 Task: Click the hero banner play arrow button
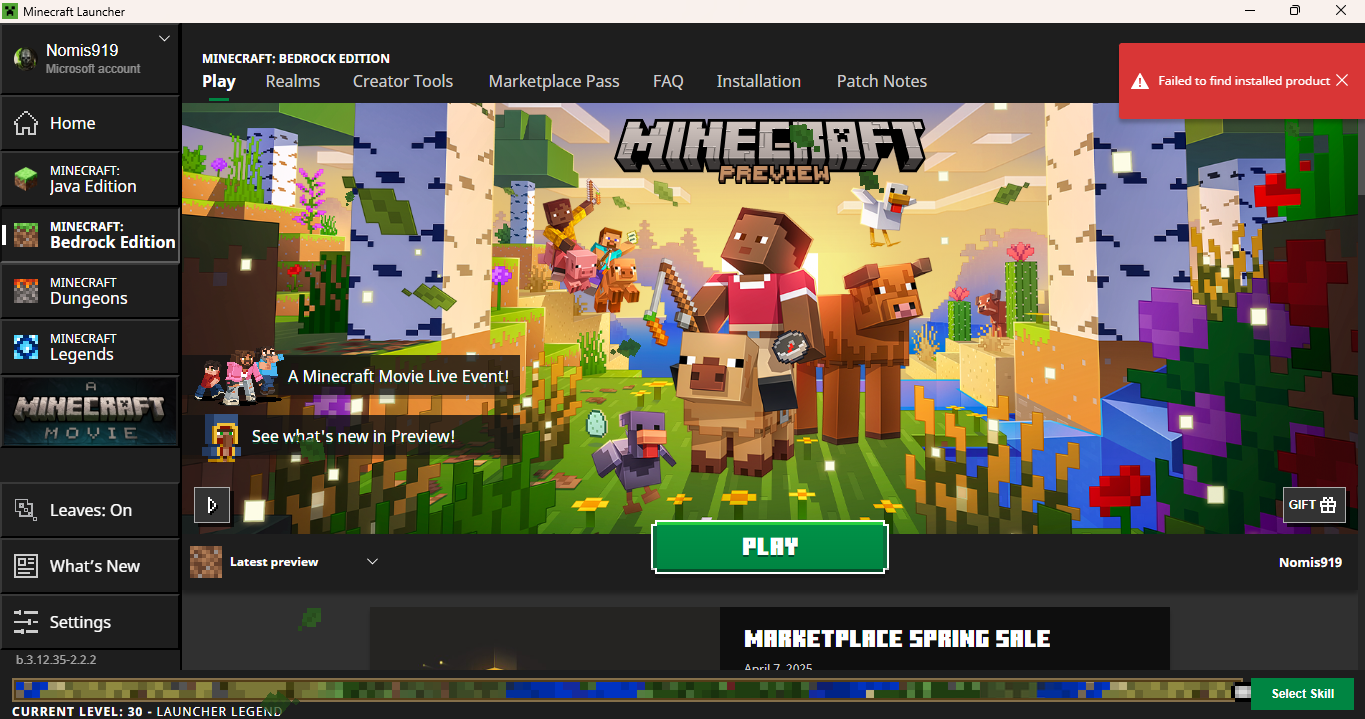pos(212,505)
